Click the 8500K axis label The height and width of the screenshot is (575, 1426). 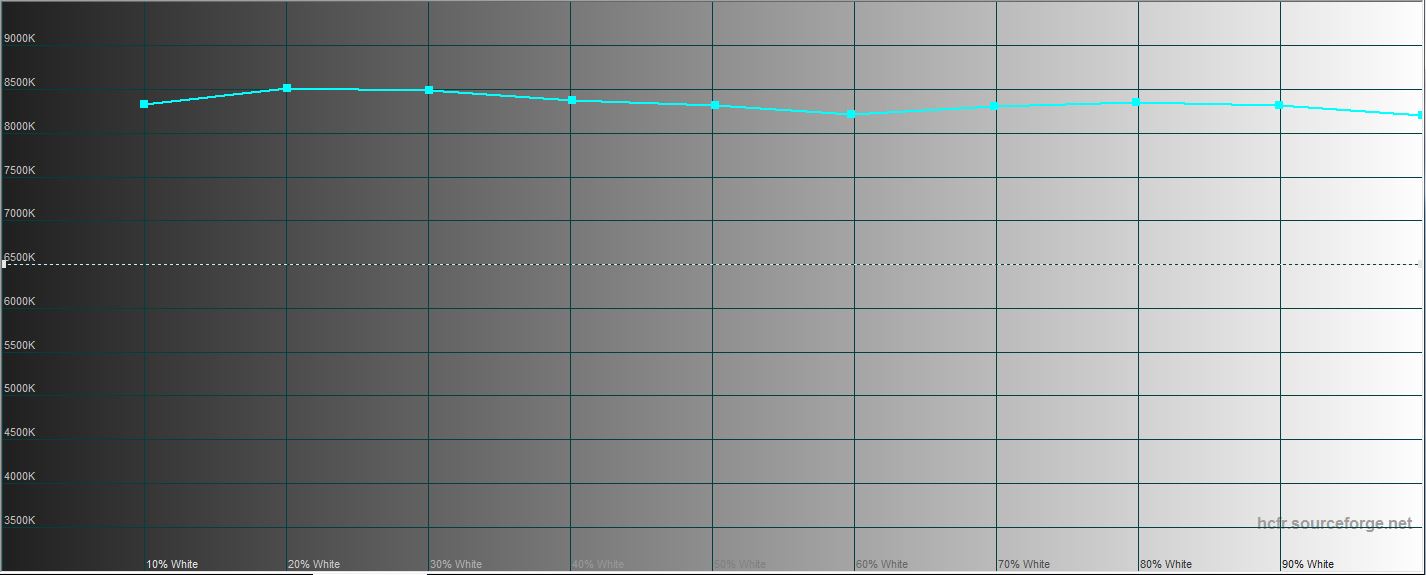click(x=20, y=83)
